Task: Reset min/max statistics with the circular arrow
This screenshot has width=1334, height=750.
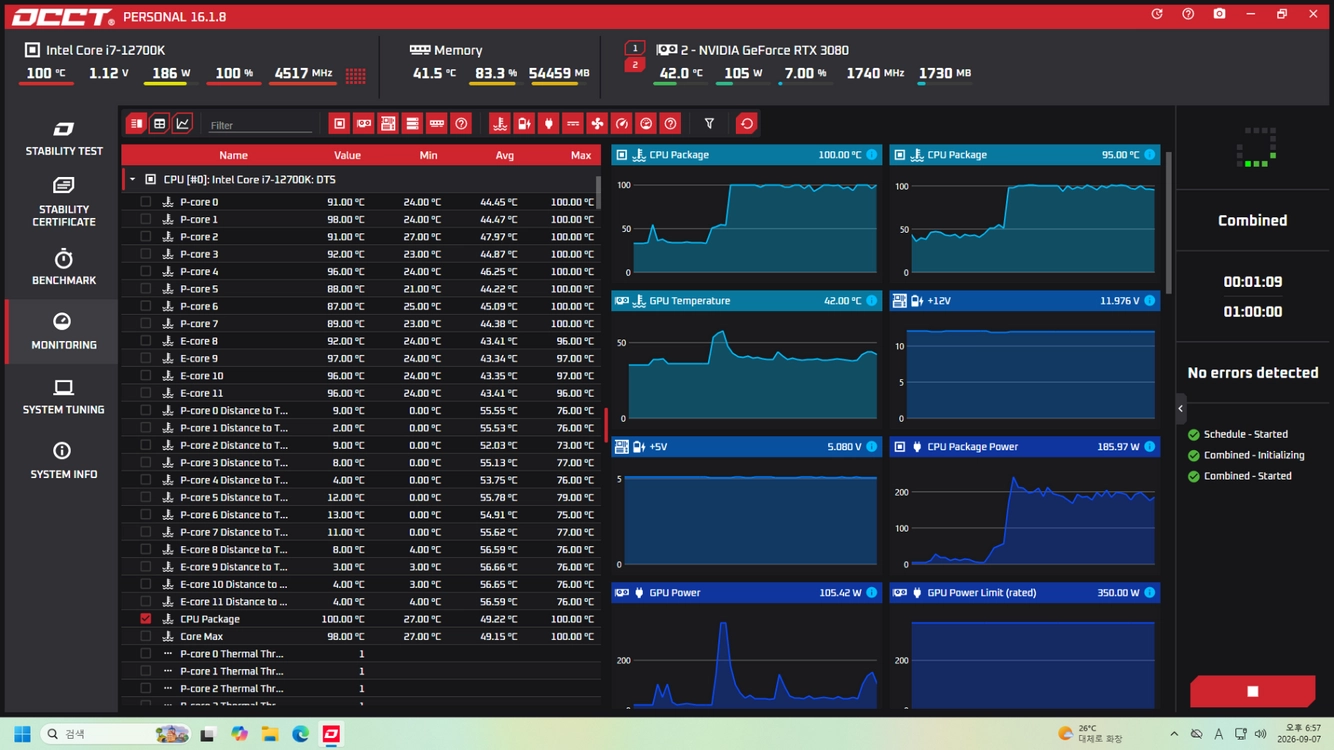Action: coord(746,124)
